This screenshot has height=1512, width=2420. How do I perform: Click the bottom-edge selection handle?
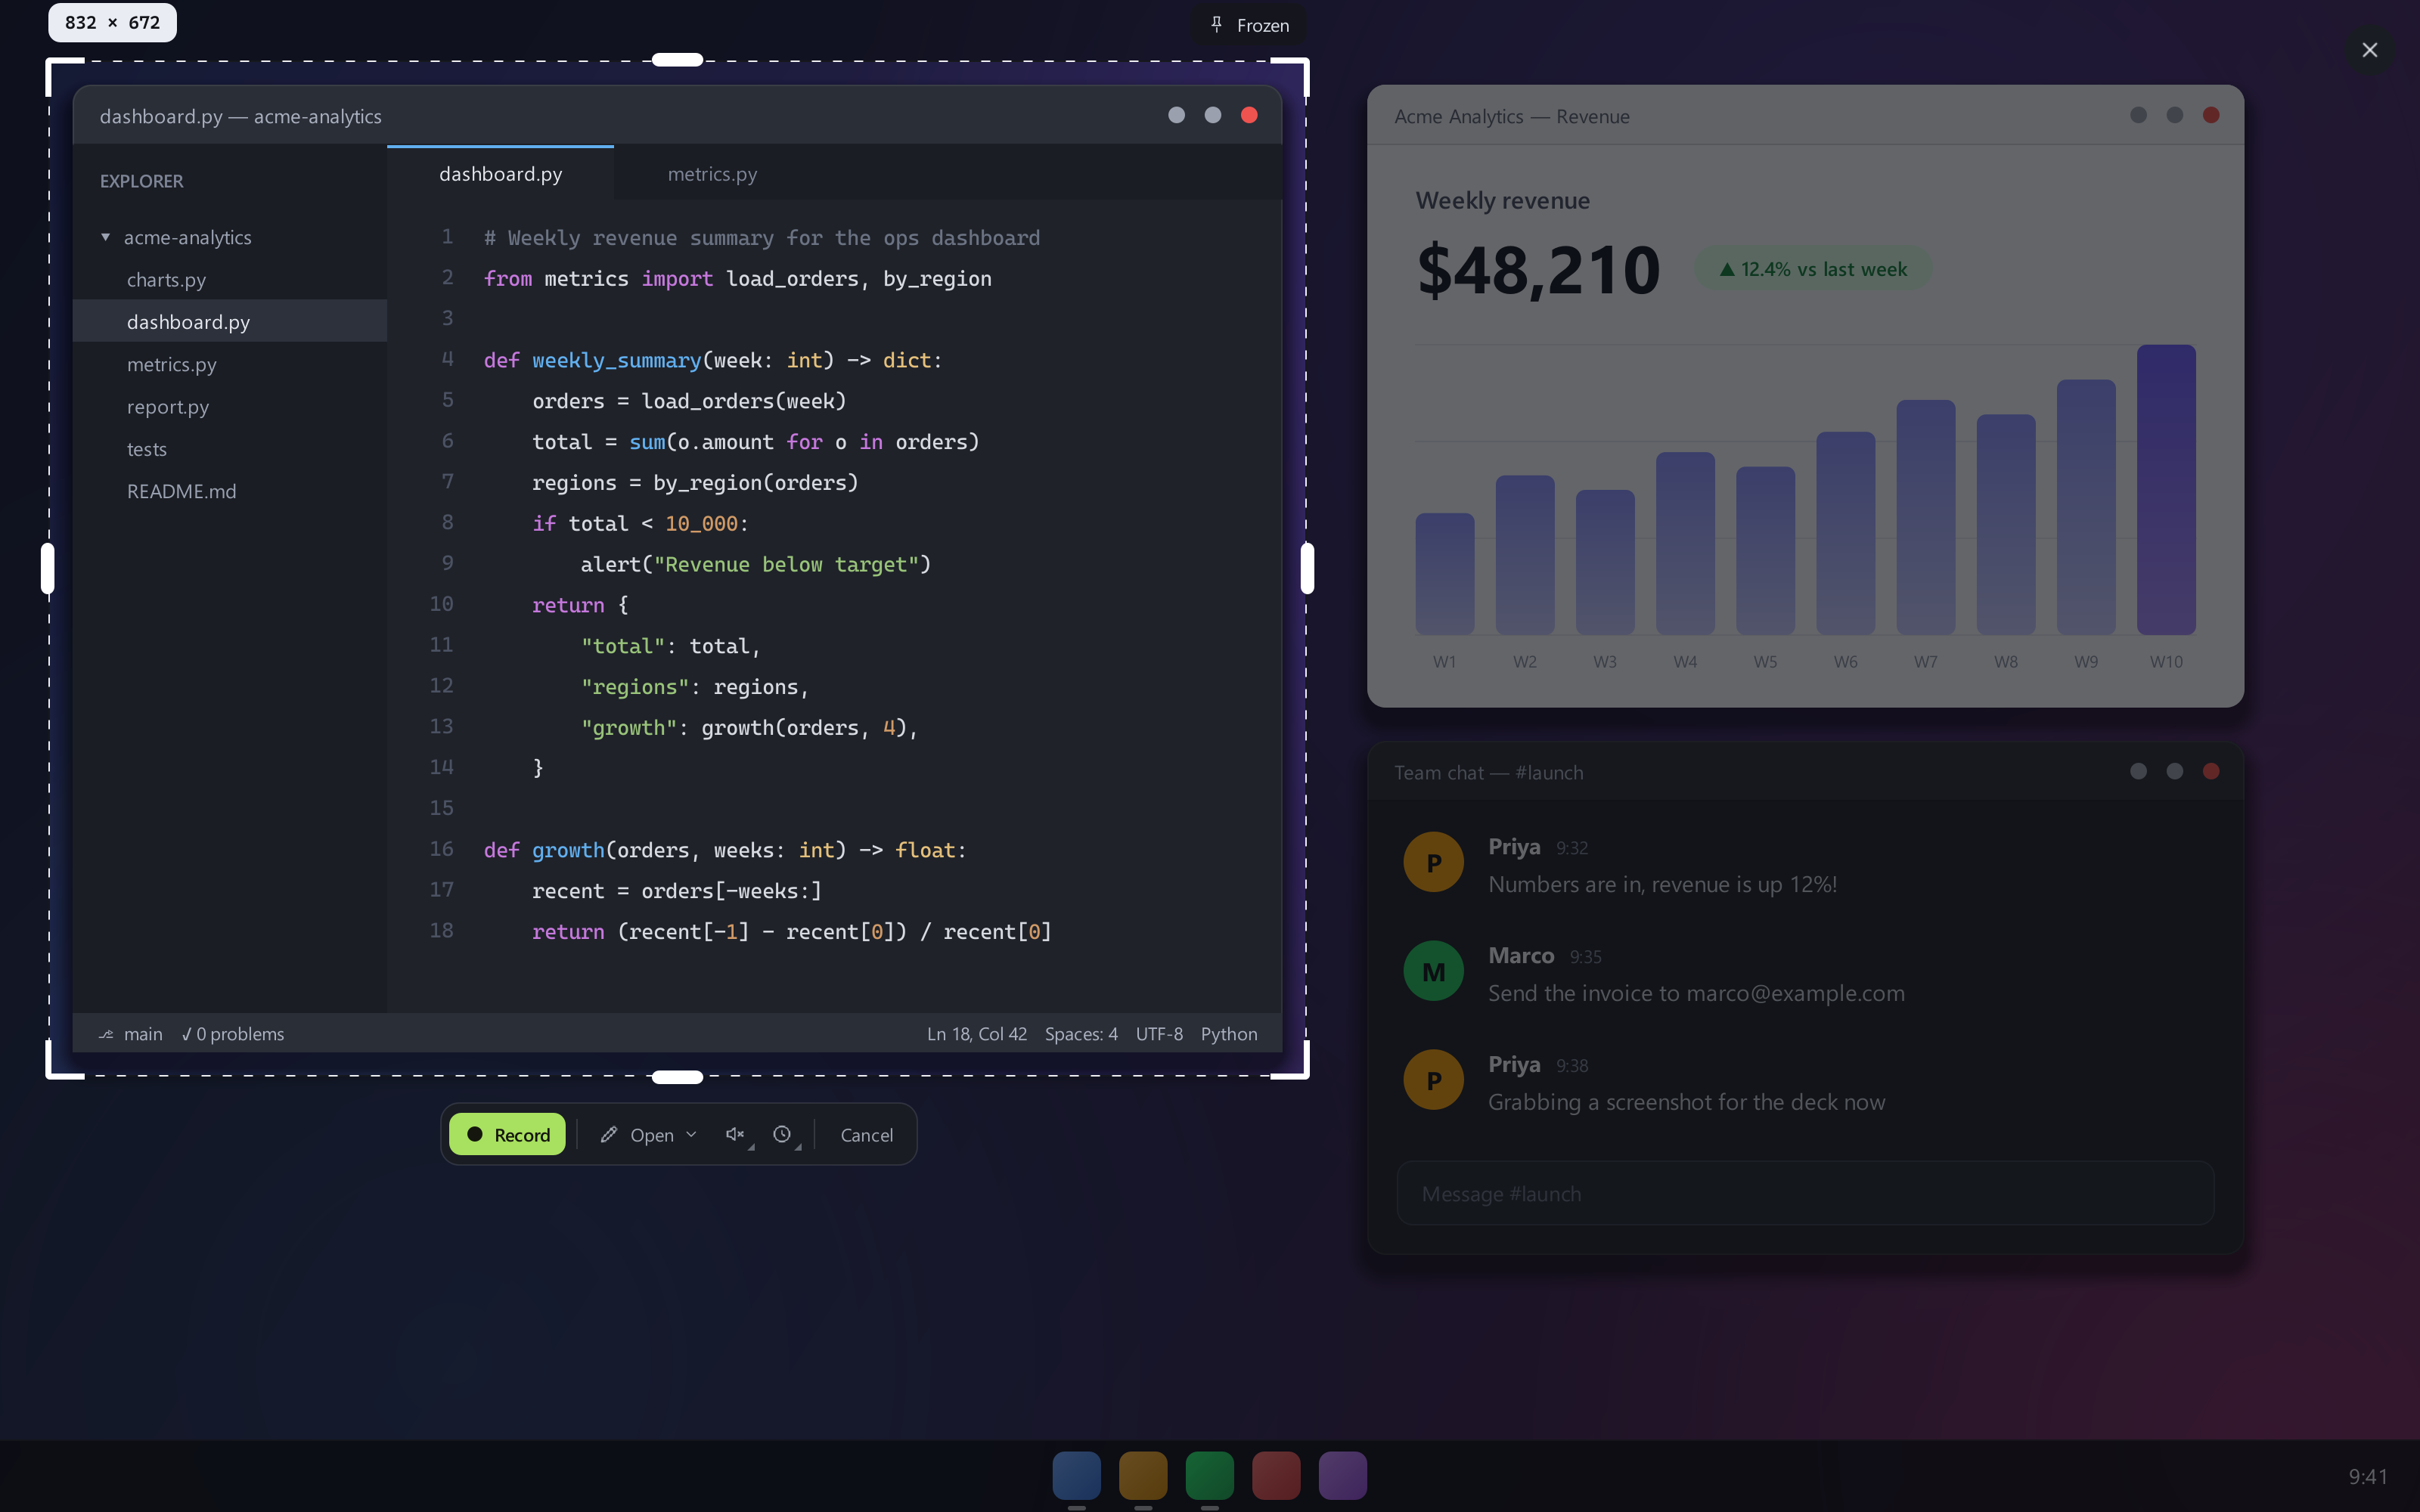click(x=677, y=1077)
